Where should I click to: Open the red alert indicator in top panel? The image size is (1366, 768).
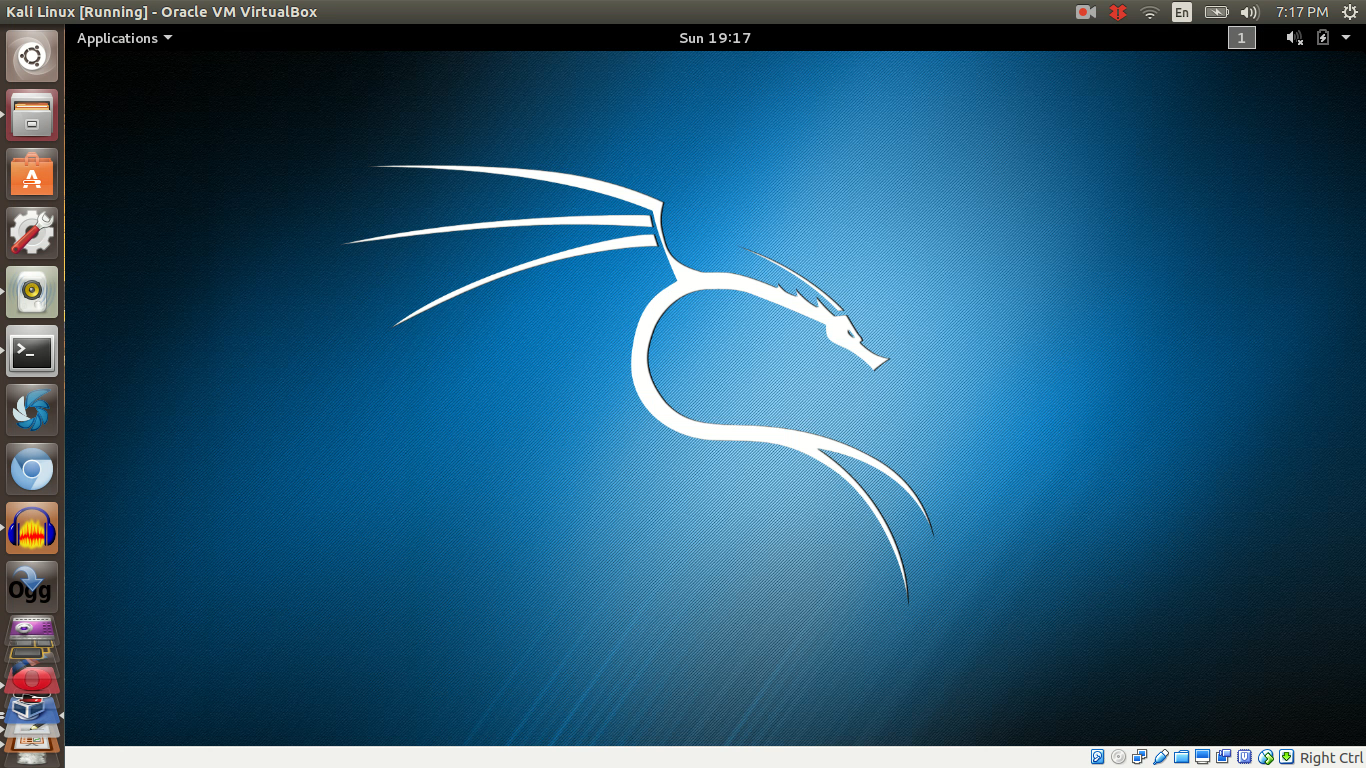pos(1118,12)
